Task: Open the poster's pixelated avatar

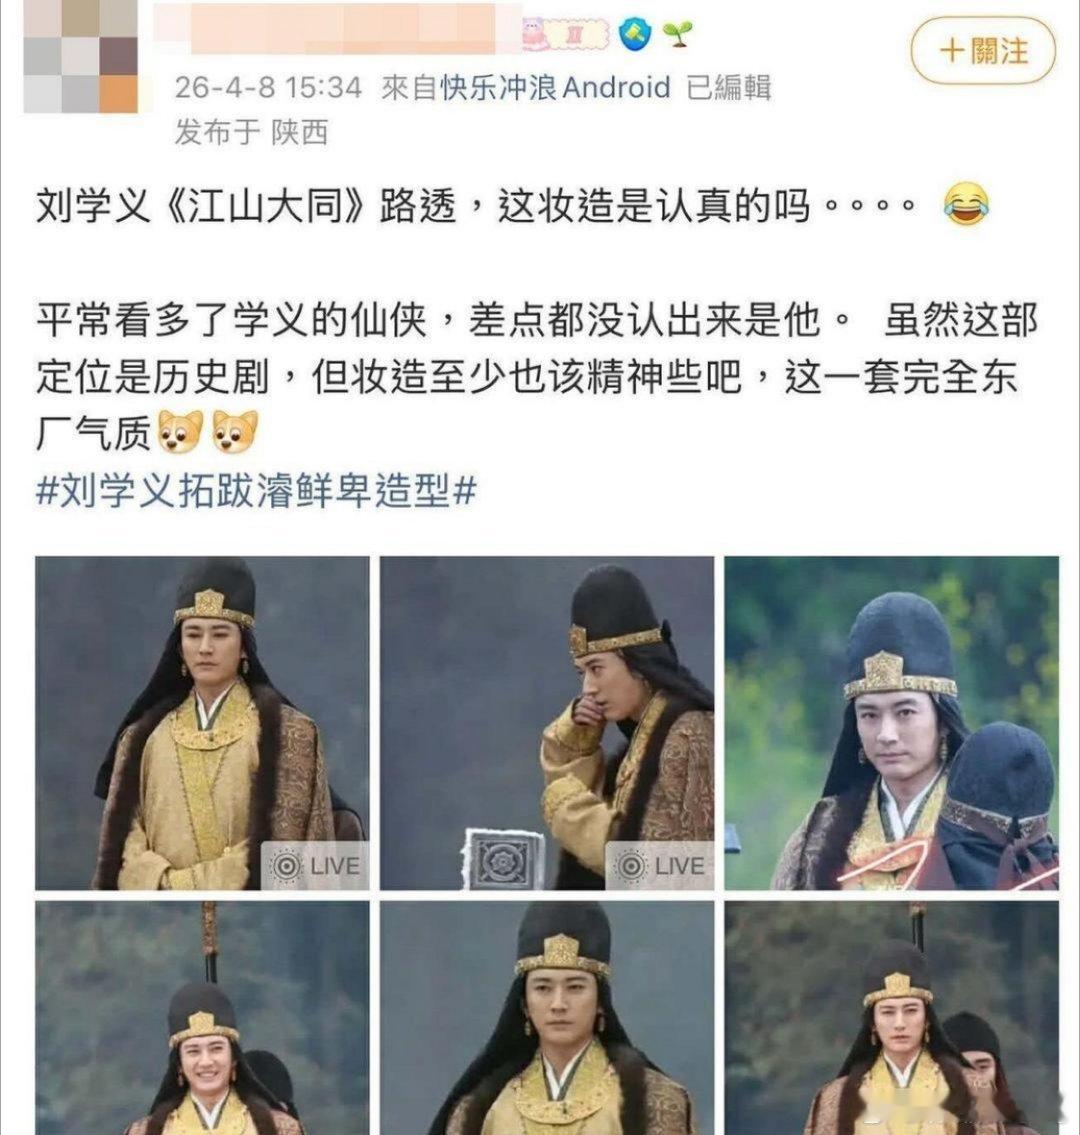Action: pyautogui.click(x=81, y=56)
